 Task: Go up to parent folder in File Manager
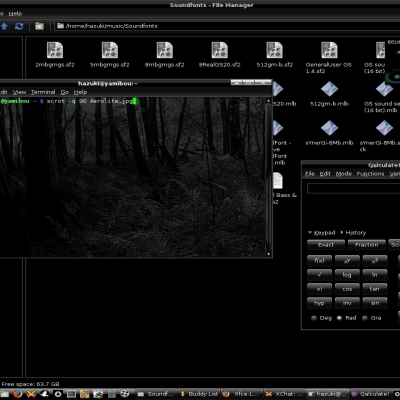click(4, 26)
